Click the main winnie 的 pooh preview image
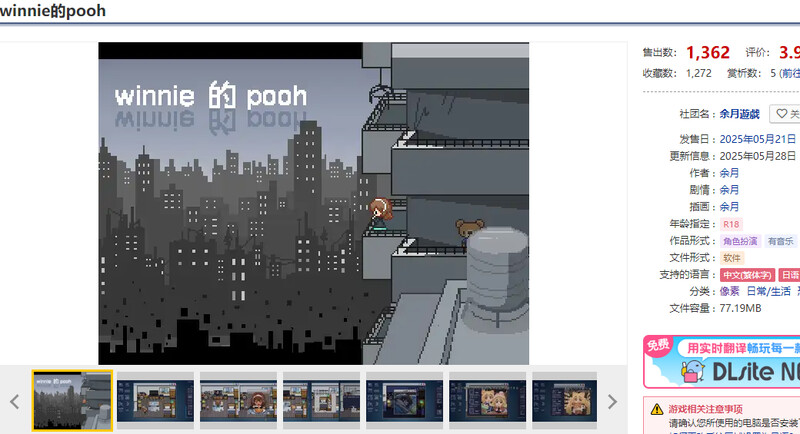Viewport: 800px width, 434px height. [313, 203]
